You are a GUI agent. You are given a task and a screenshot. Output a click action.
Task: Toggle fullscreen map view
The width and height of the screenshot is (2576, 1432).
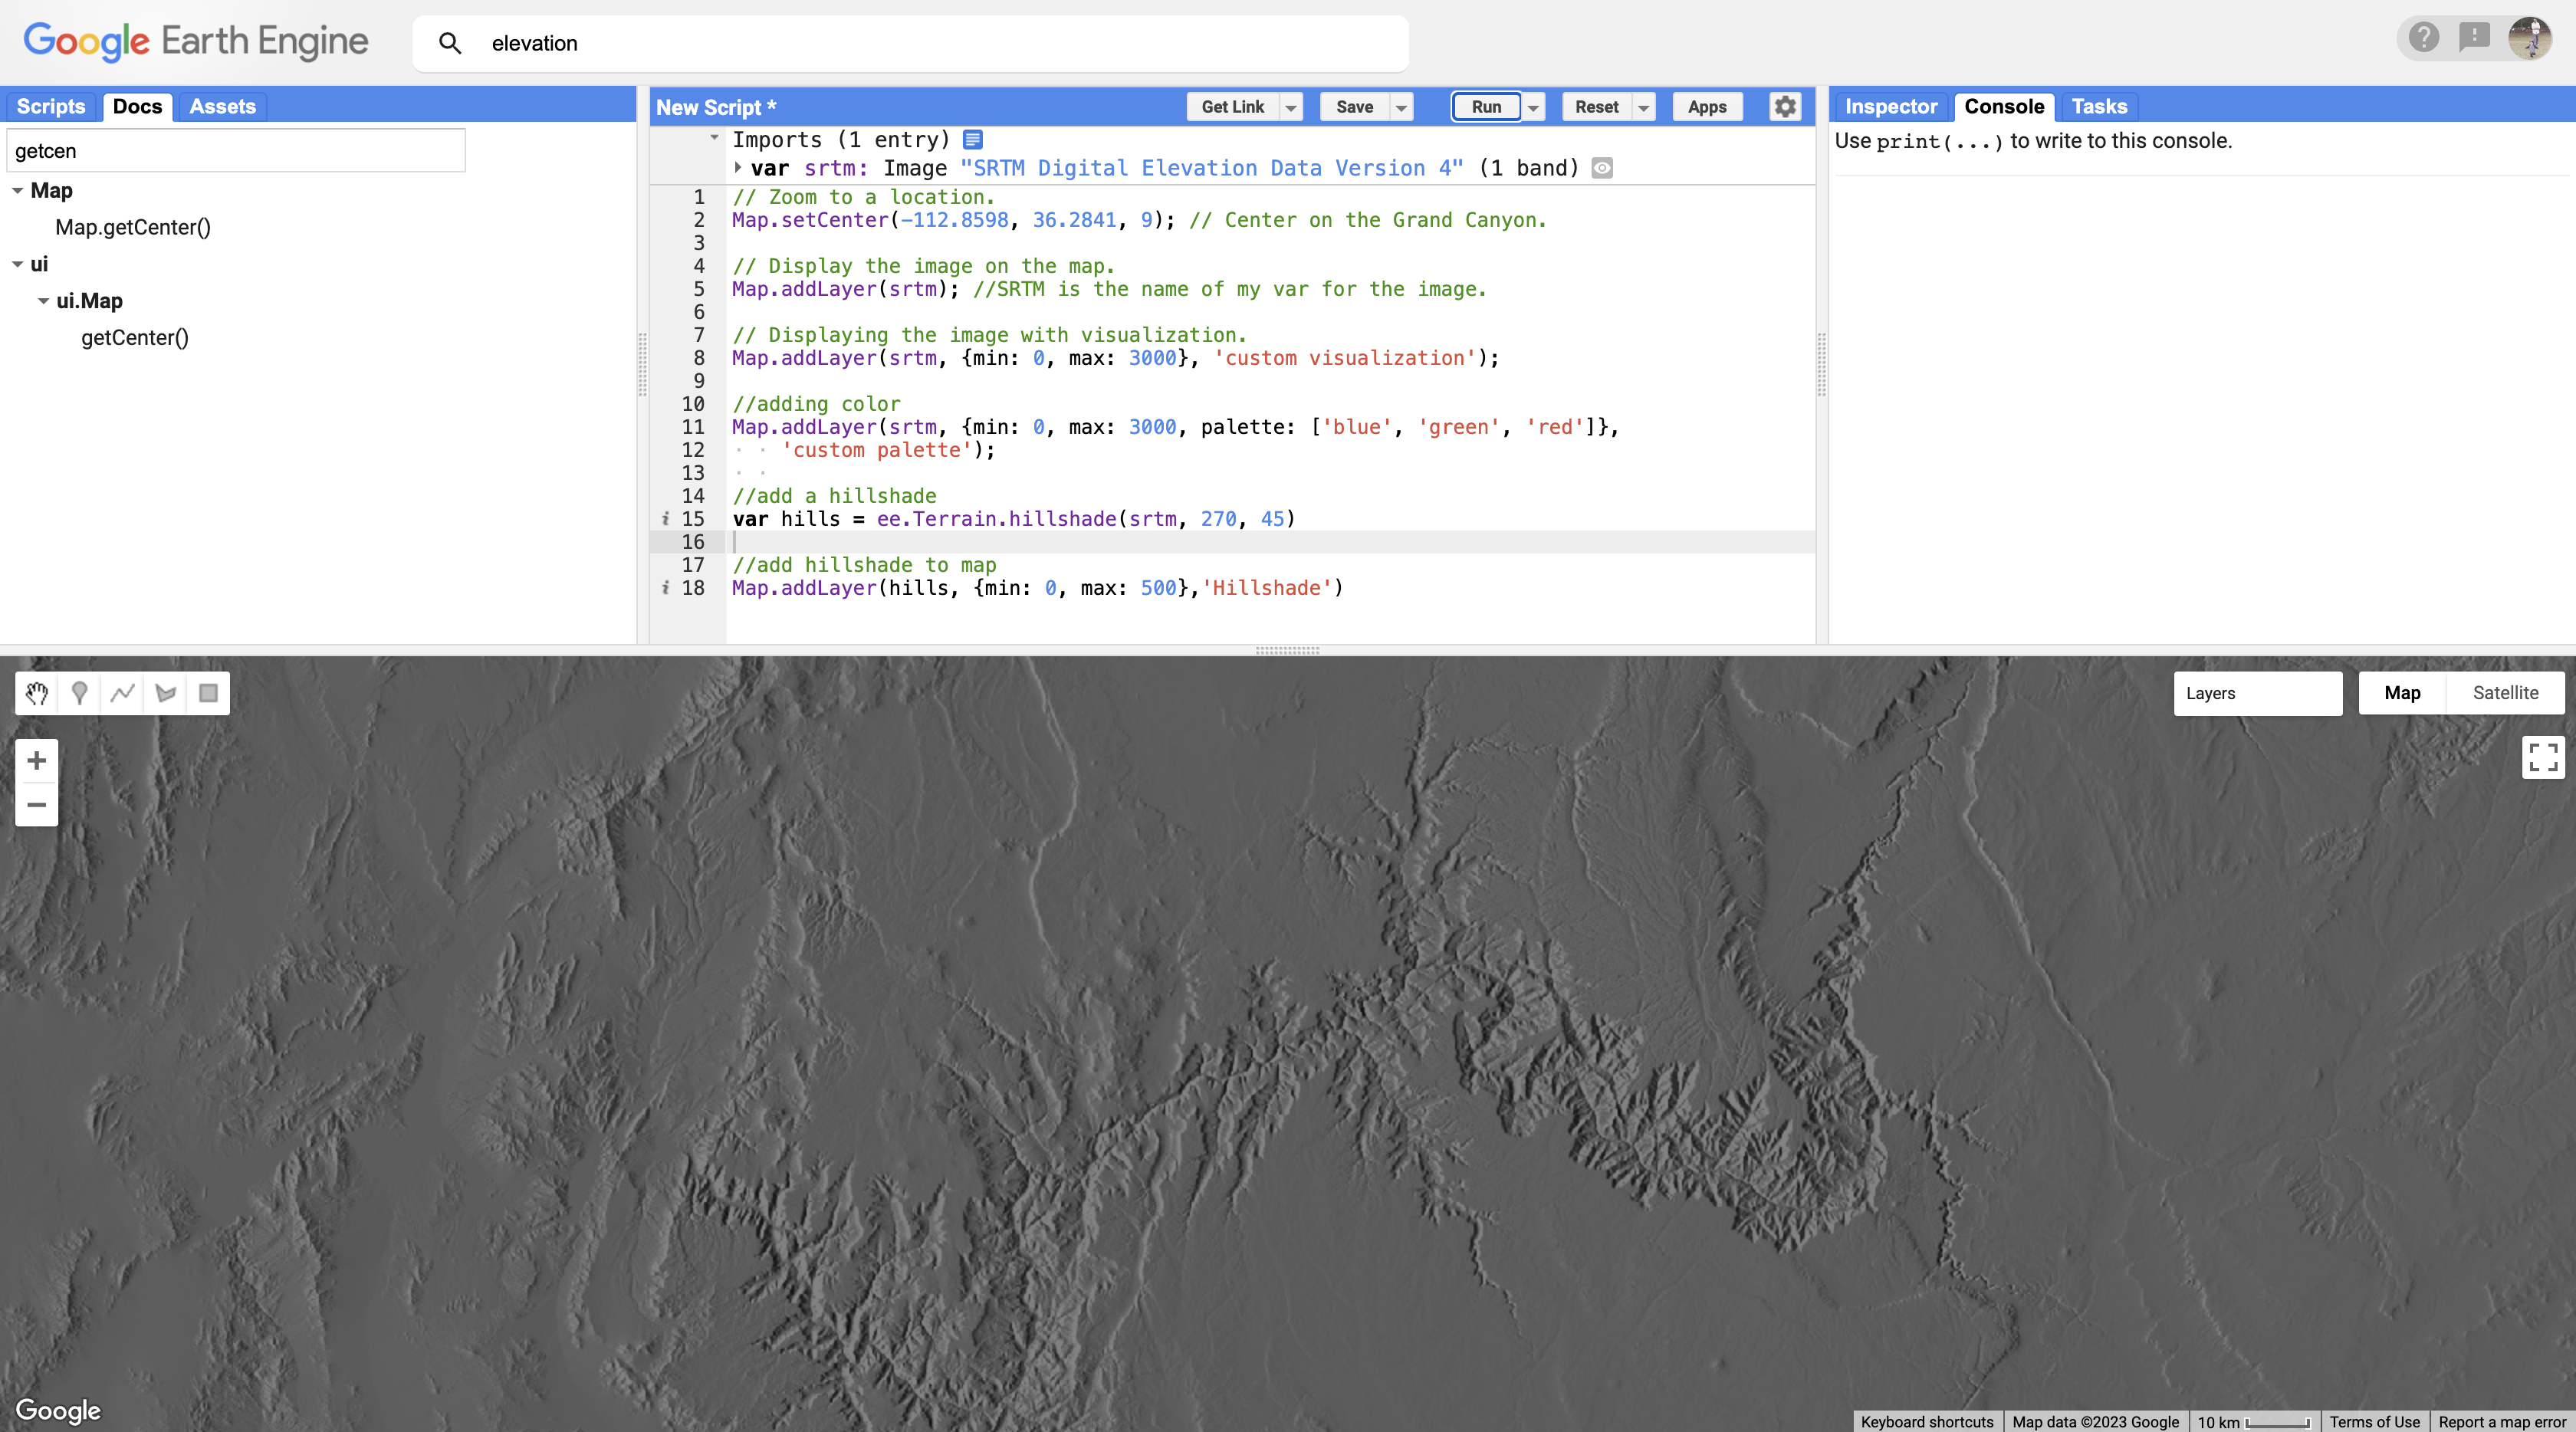(2543, 757)
